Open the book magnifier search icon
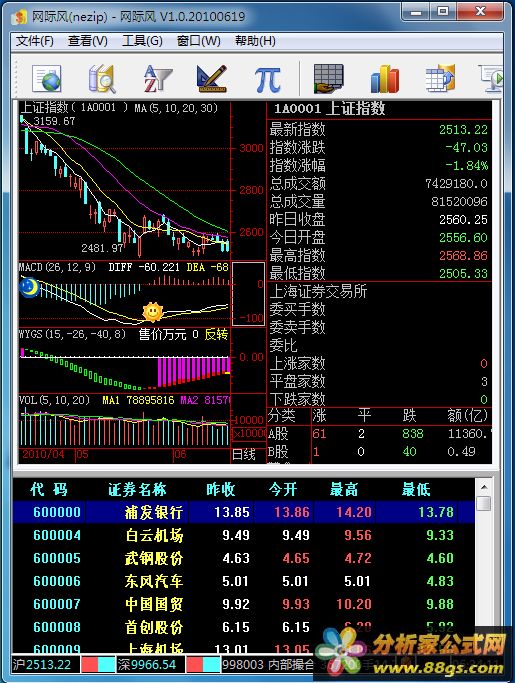Image resolution: width=515 pixels, height=683 pixels. (x=102, y=79)
